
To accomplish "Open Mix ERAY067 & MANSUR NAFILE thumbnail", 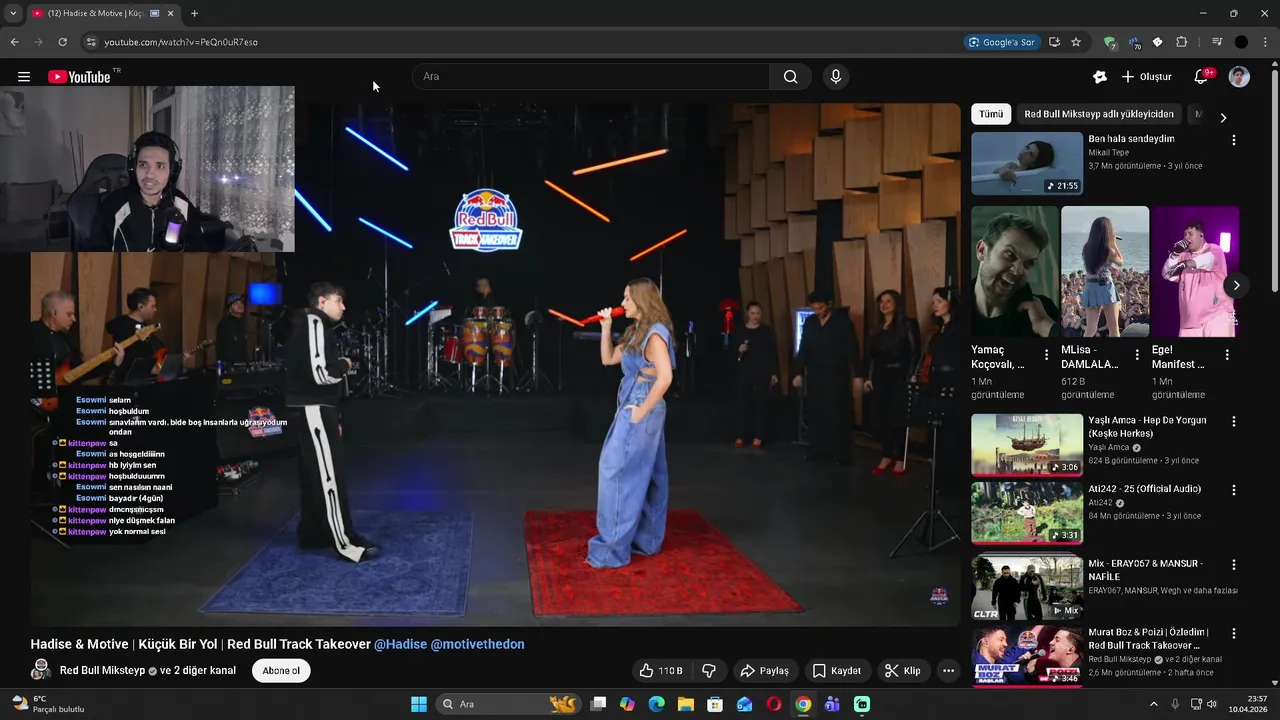I will pyautogui.click(x=1027, y=586).
